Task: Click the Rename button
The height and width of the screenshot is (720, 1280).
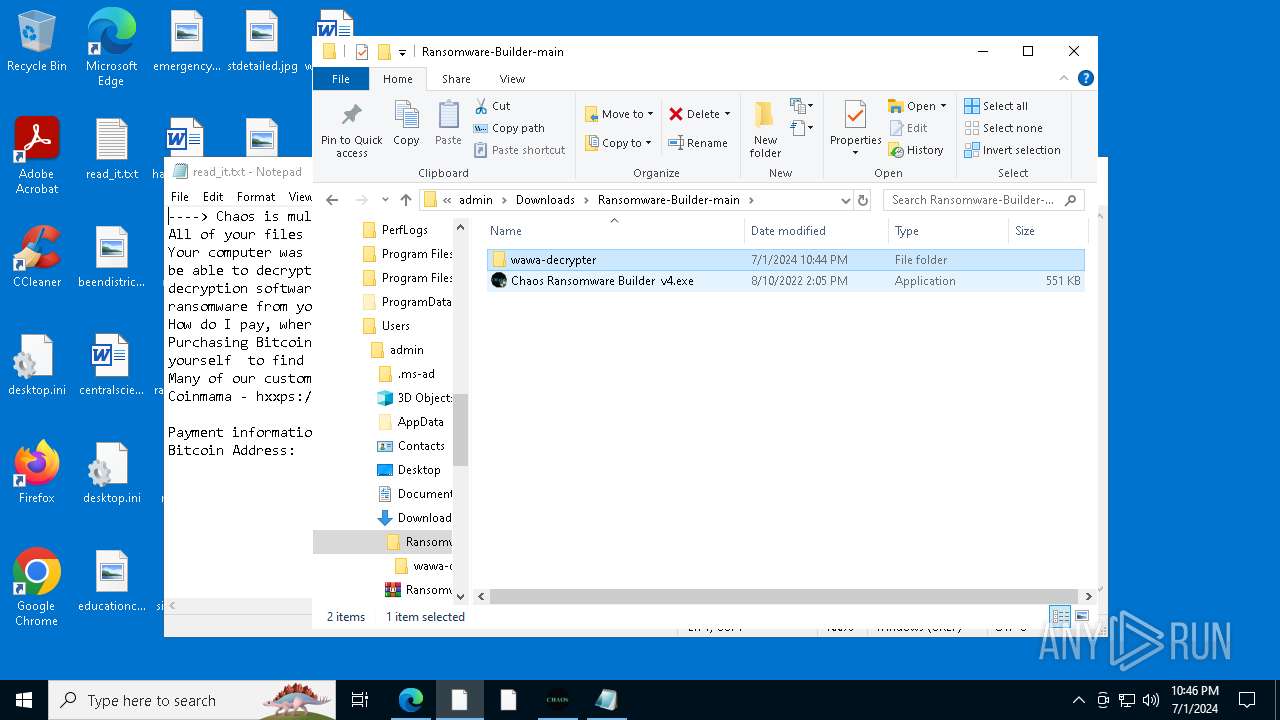Action: point(698,143)
